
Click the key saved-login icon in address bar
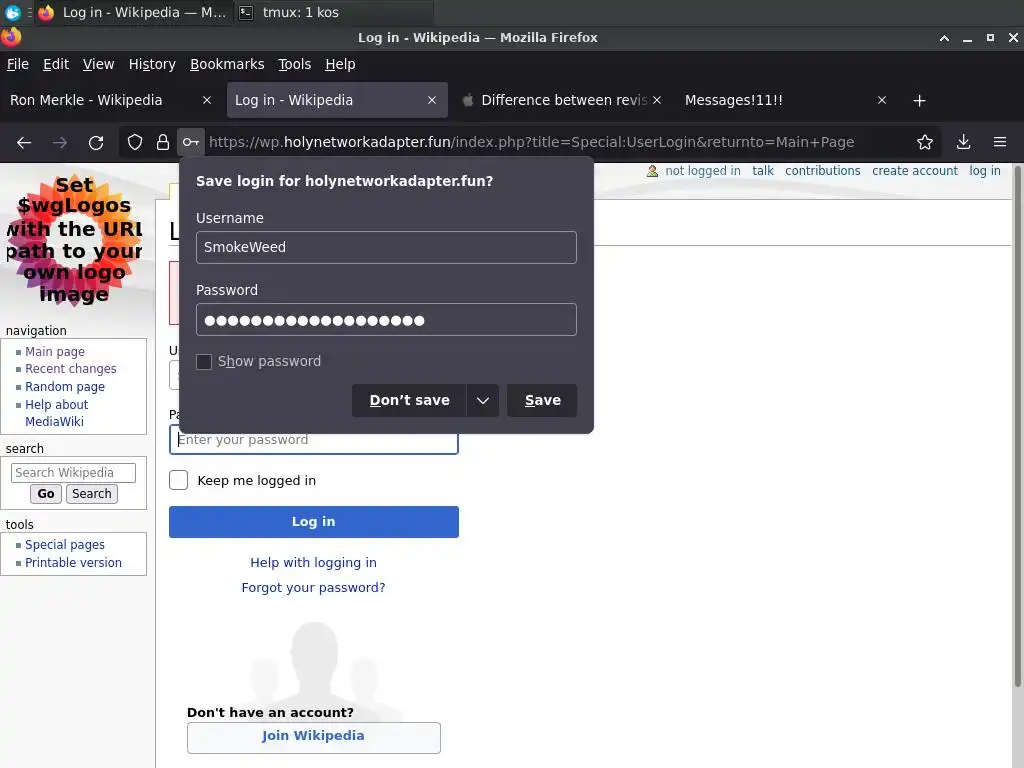coord(191,142)
